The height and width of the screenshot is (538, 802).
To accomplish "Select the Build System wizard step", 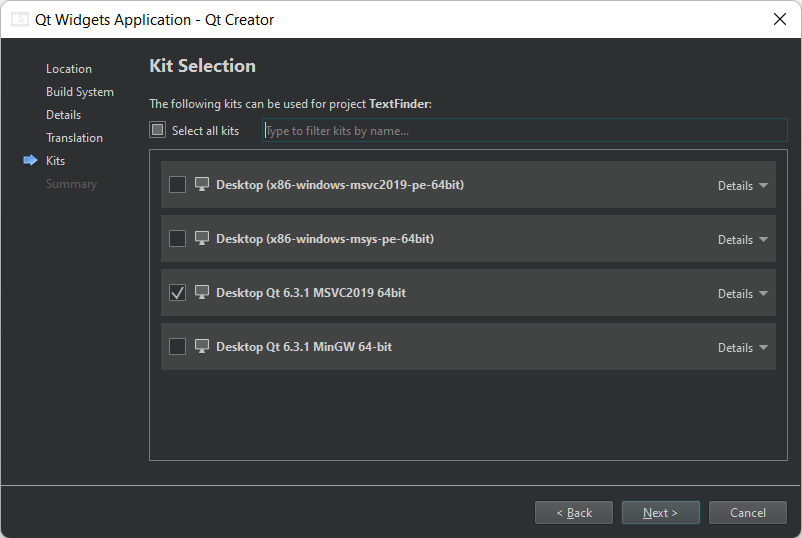I will click(80, 92).
